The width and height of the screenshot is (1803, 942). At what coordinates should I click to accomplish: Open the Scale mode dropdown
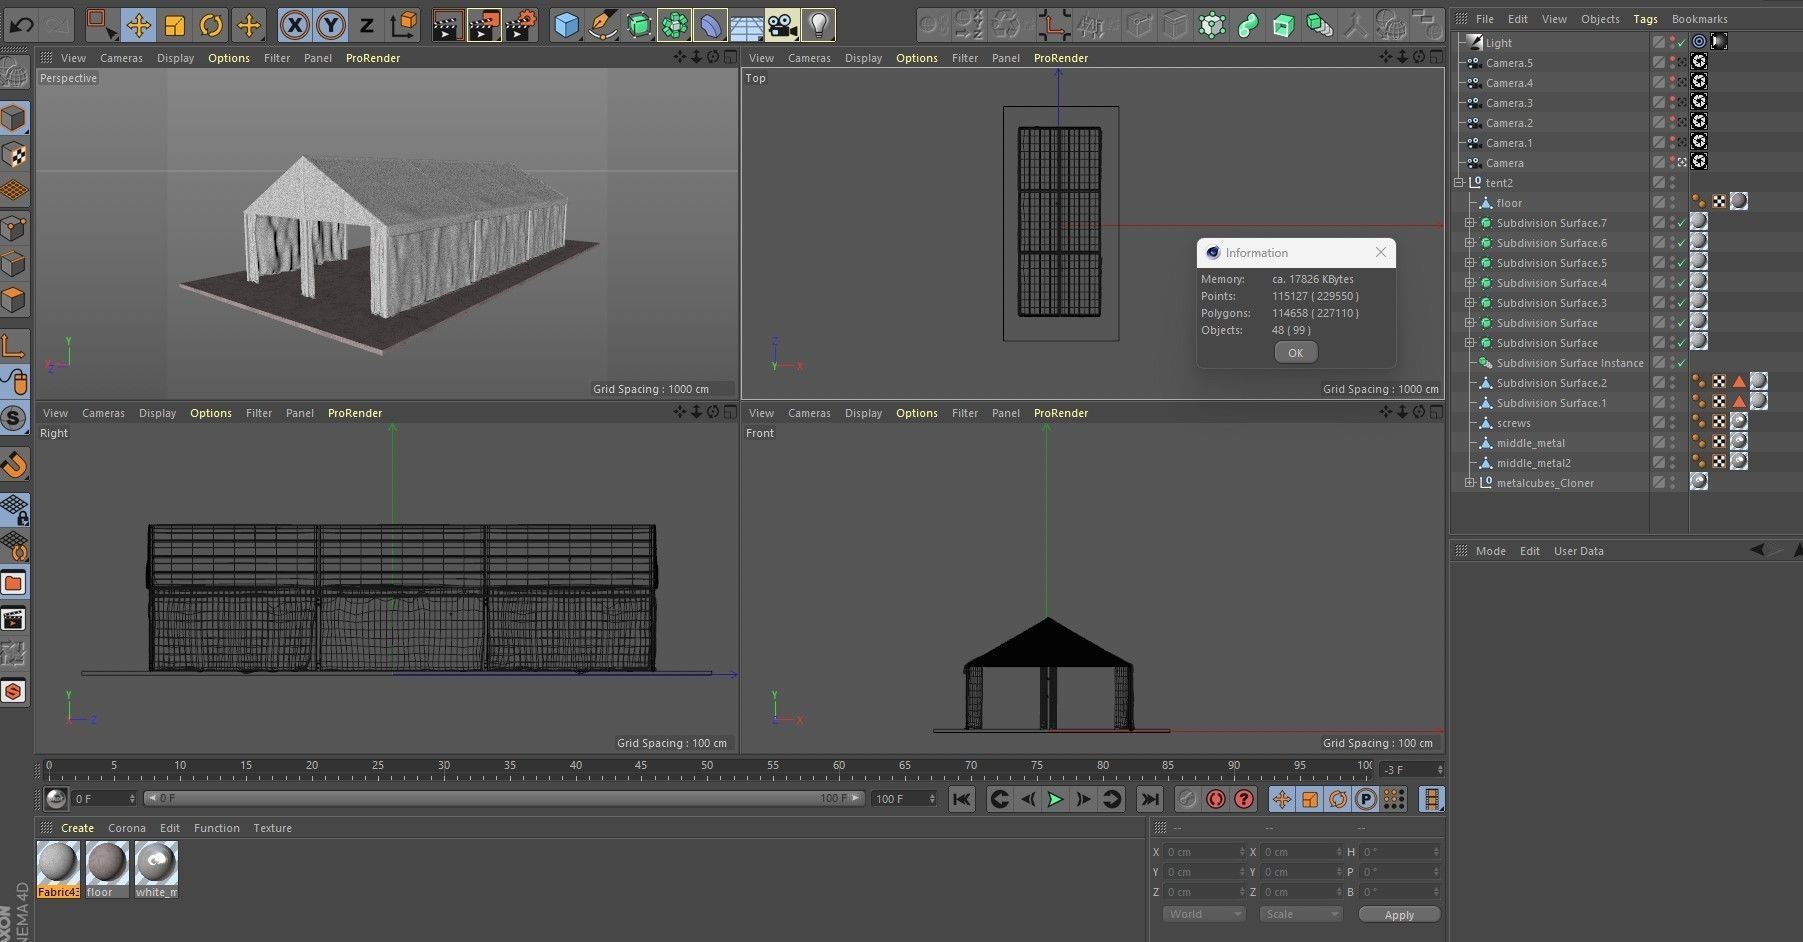(x=1300, y=914)
